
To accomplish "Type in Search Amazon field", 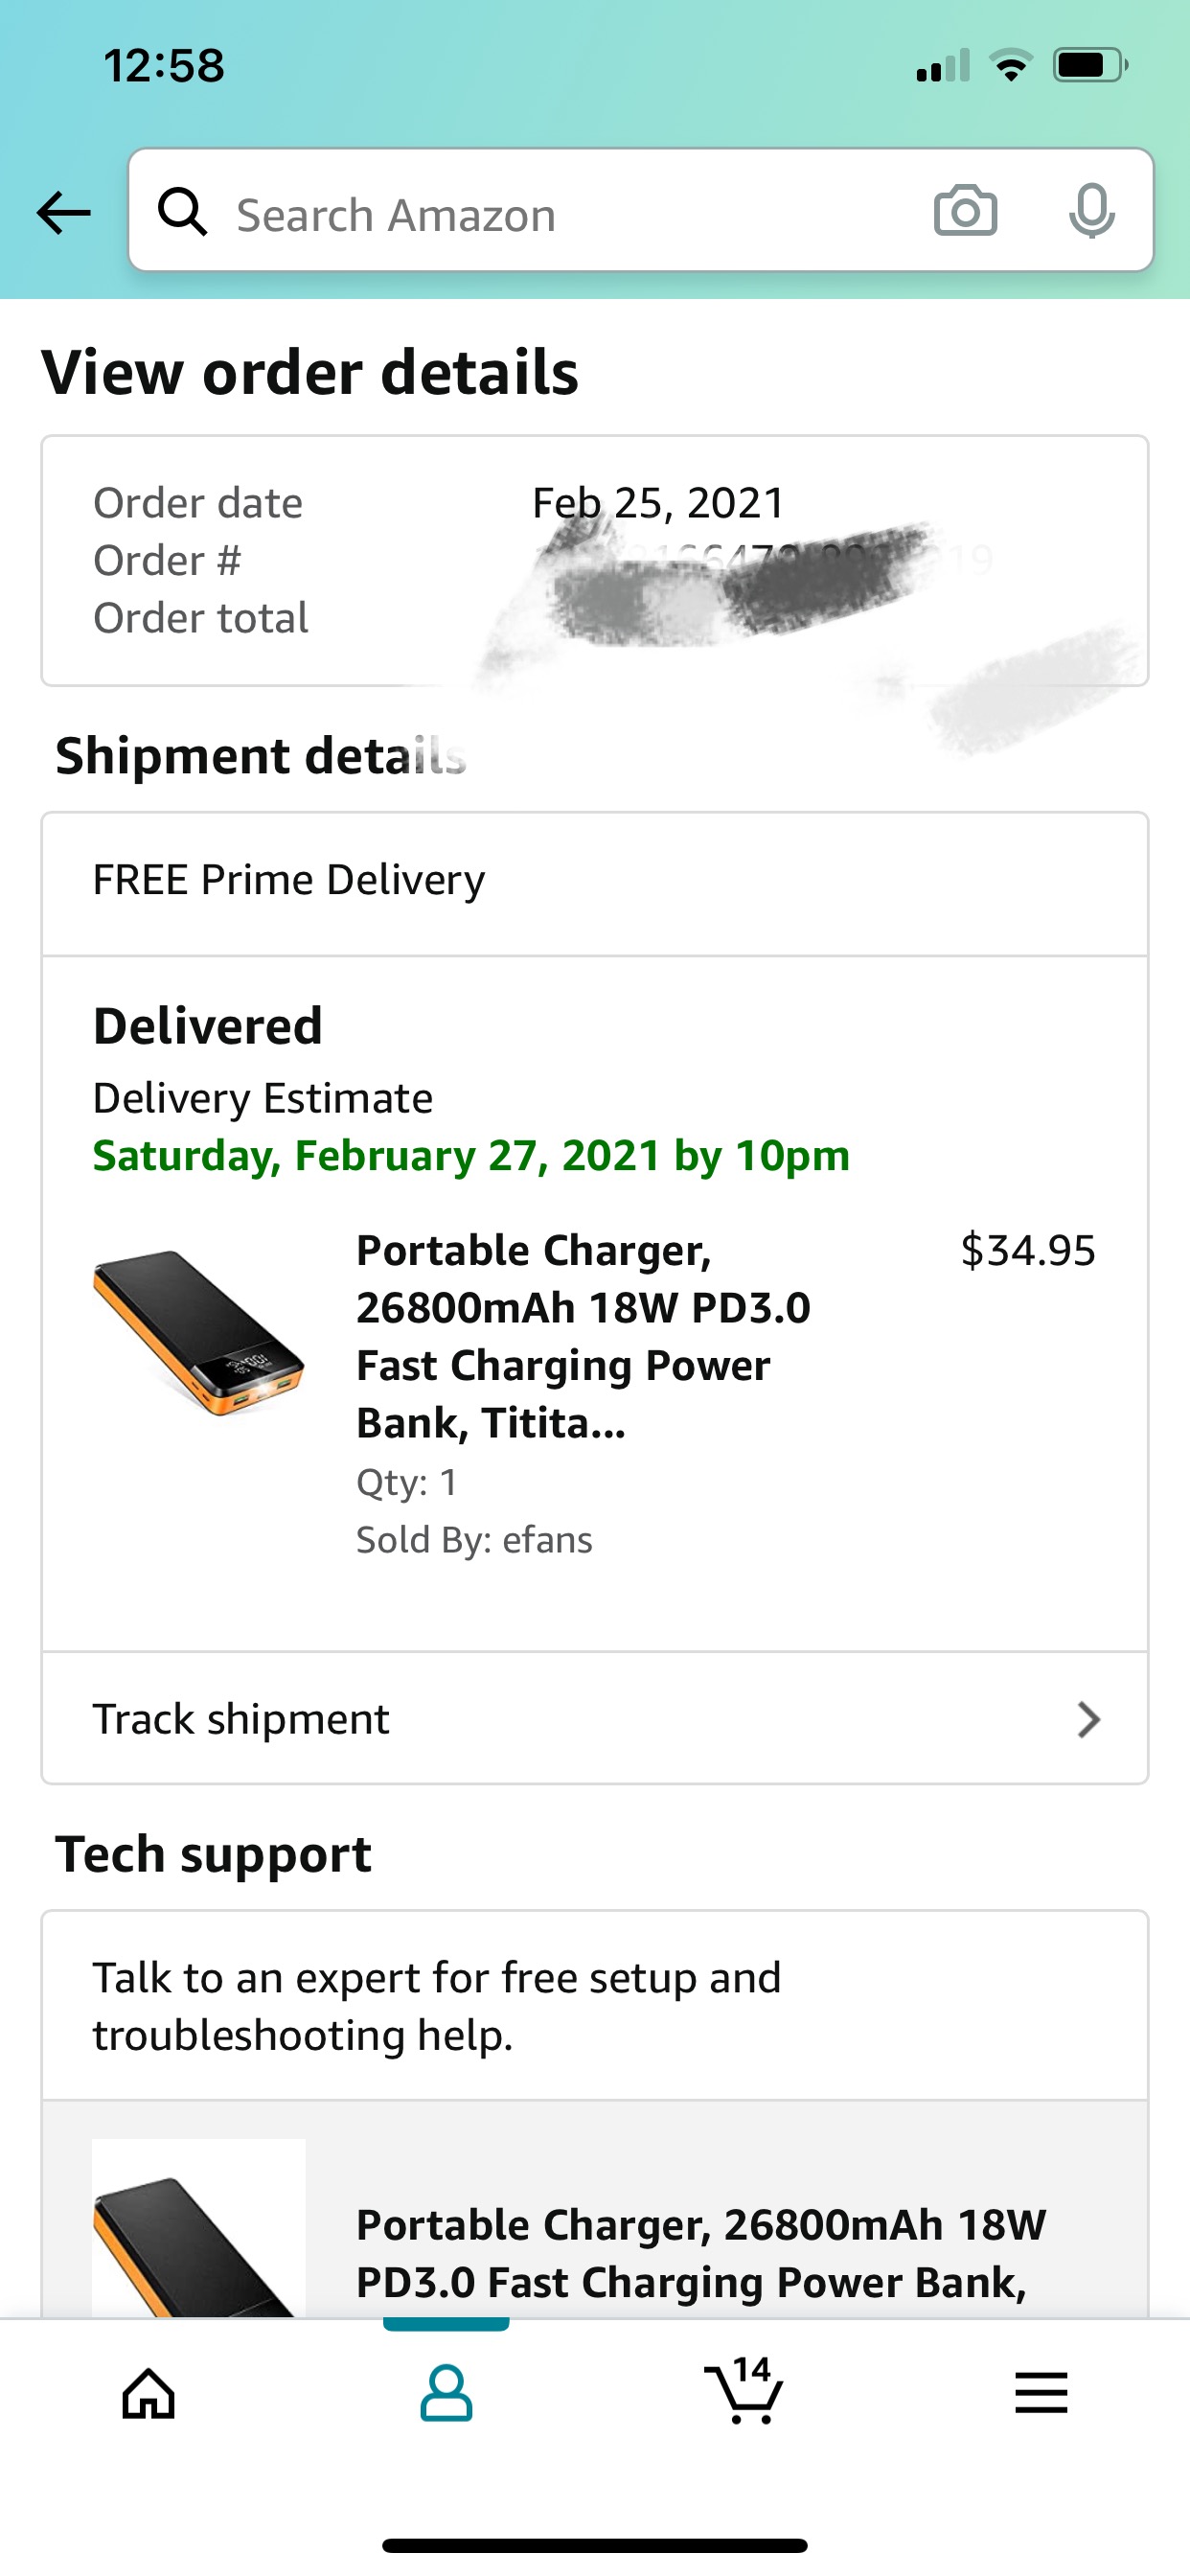I will (x=560, y=214).
